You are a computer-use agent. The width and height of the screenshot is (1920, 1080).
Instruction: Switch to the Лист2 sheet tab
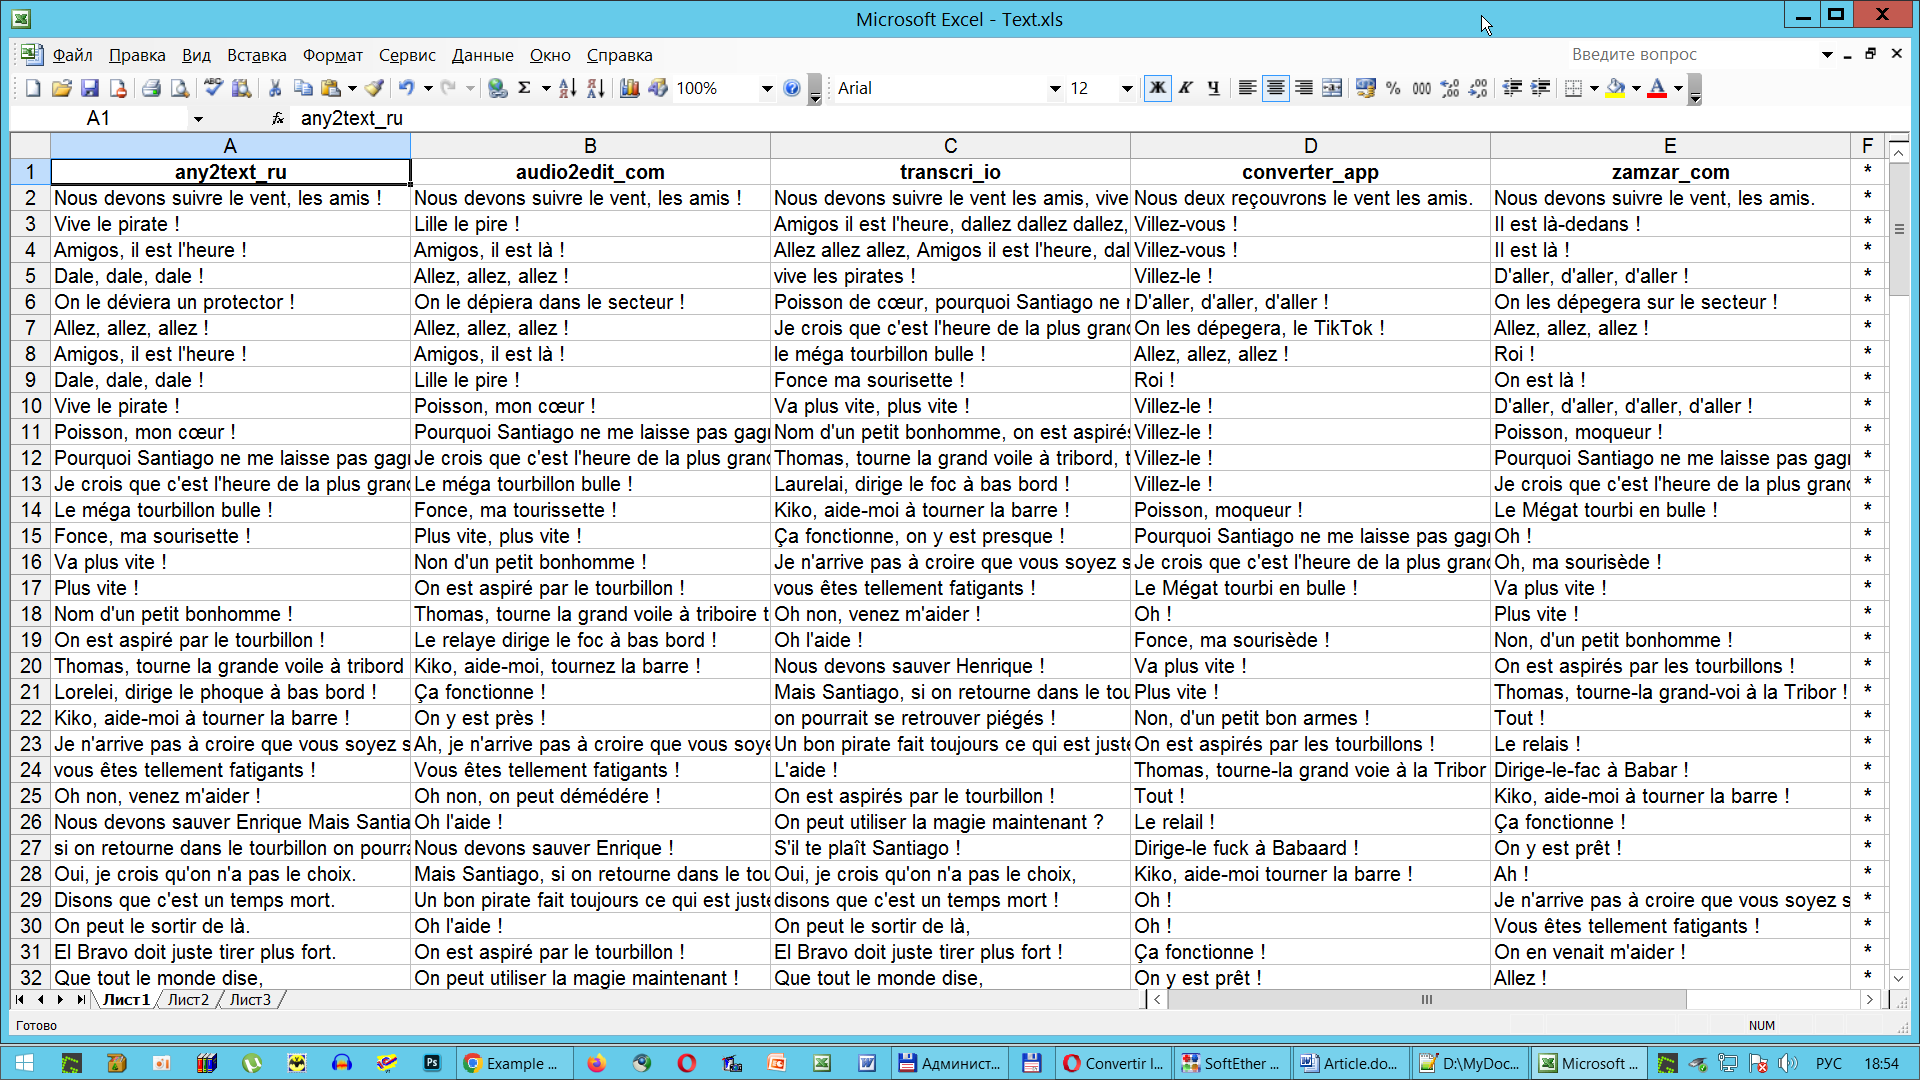pos(188,999)
